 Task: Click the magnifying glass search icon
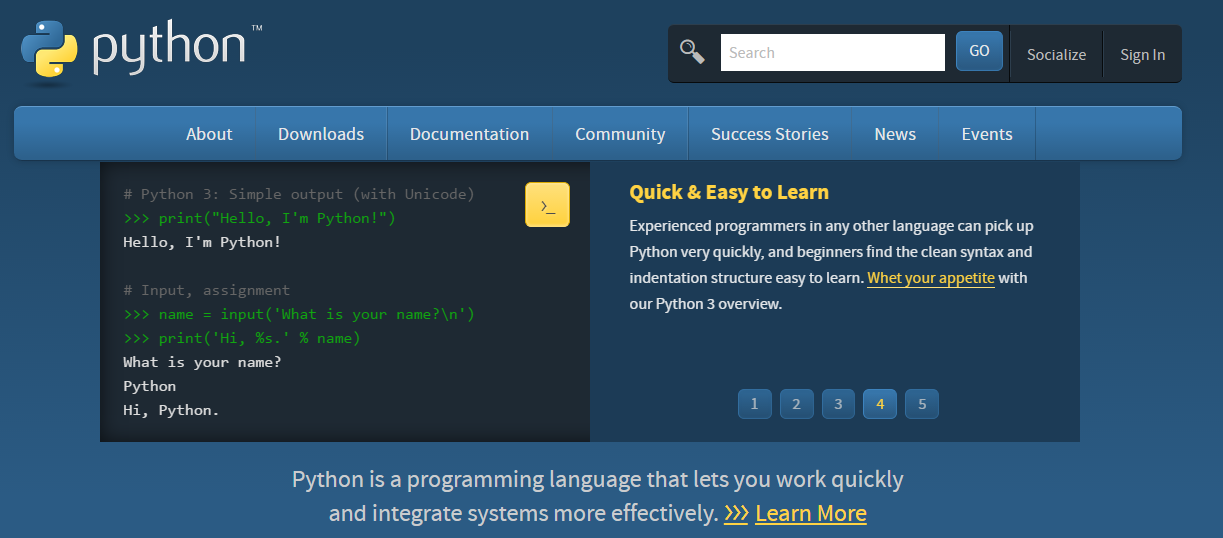692,51
